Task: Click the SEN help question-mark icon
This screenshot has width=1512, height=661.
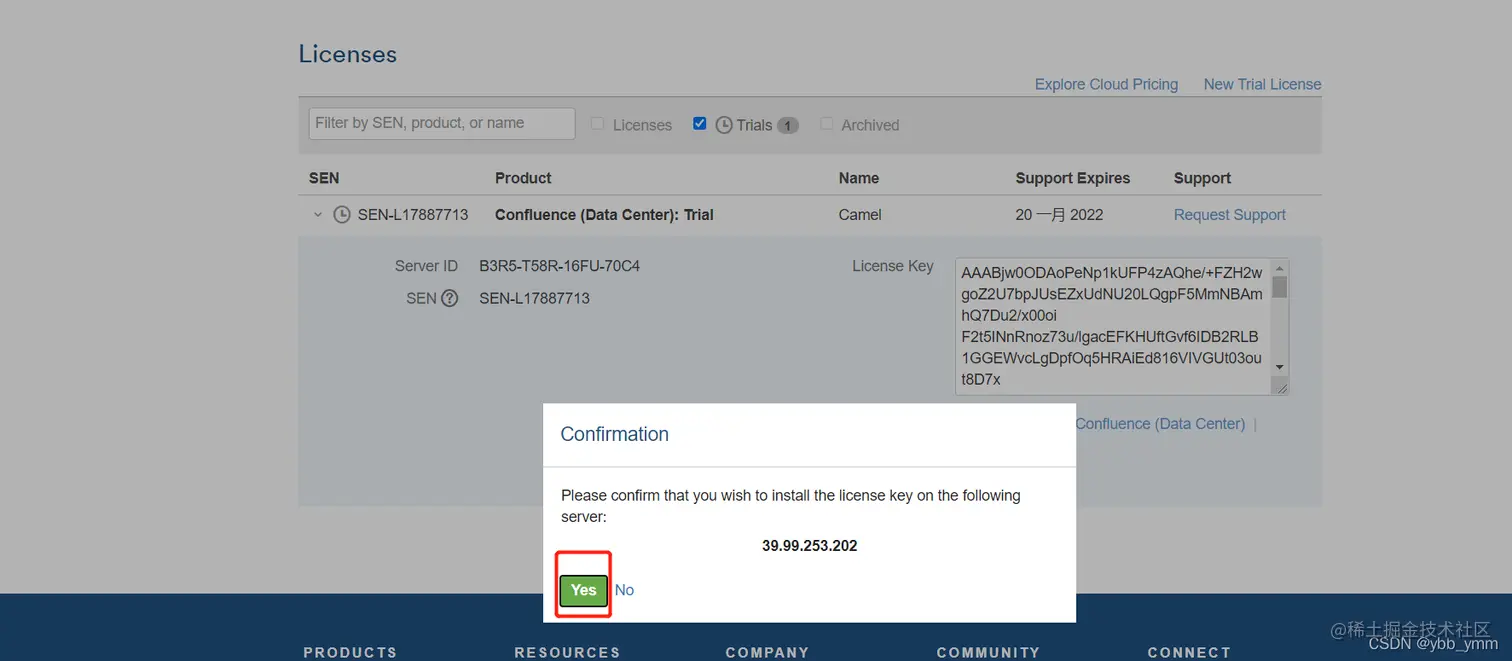Action: pyautogui.click(x=449, y=298)
